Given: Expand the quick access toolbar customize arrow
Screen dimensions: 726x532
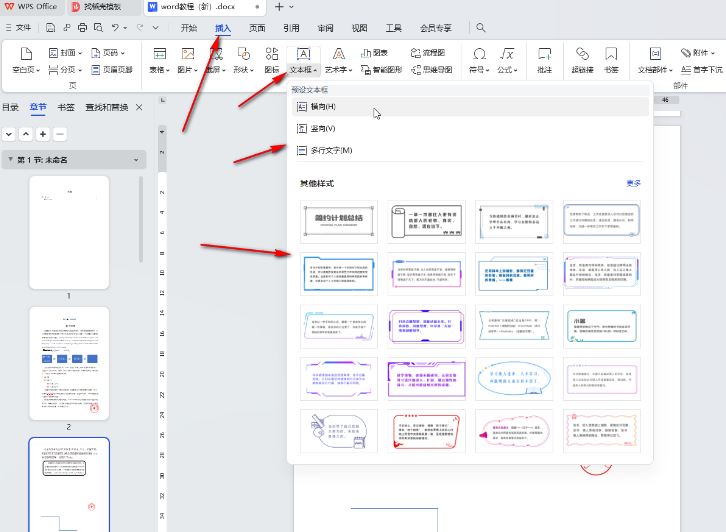Looking at the screenshot, I should click(x=156, y=28).
